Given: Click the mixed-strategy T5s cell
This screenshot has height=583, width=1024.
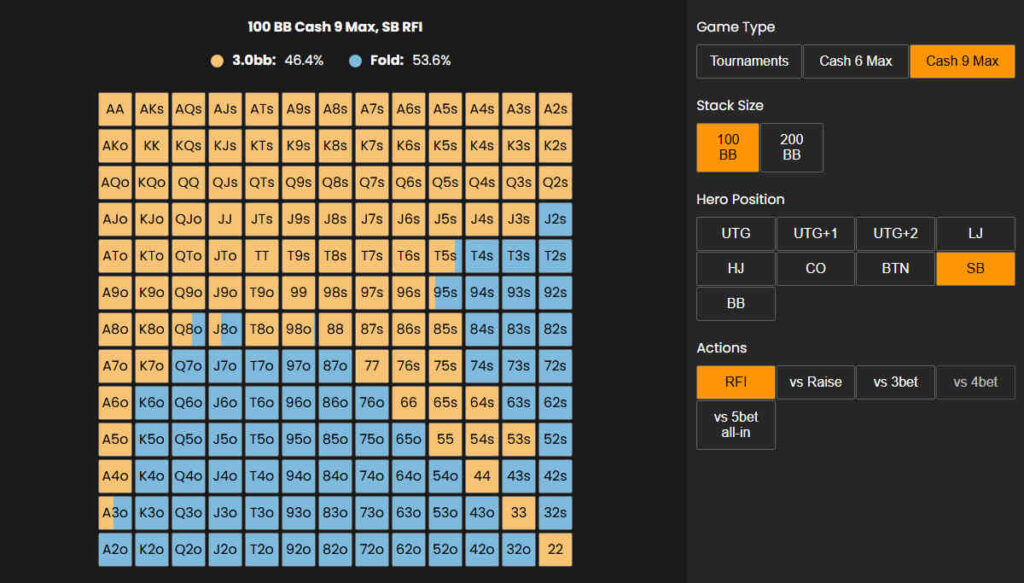Looking at the screenshot, I should [445, 256].
